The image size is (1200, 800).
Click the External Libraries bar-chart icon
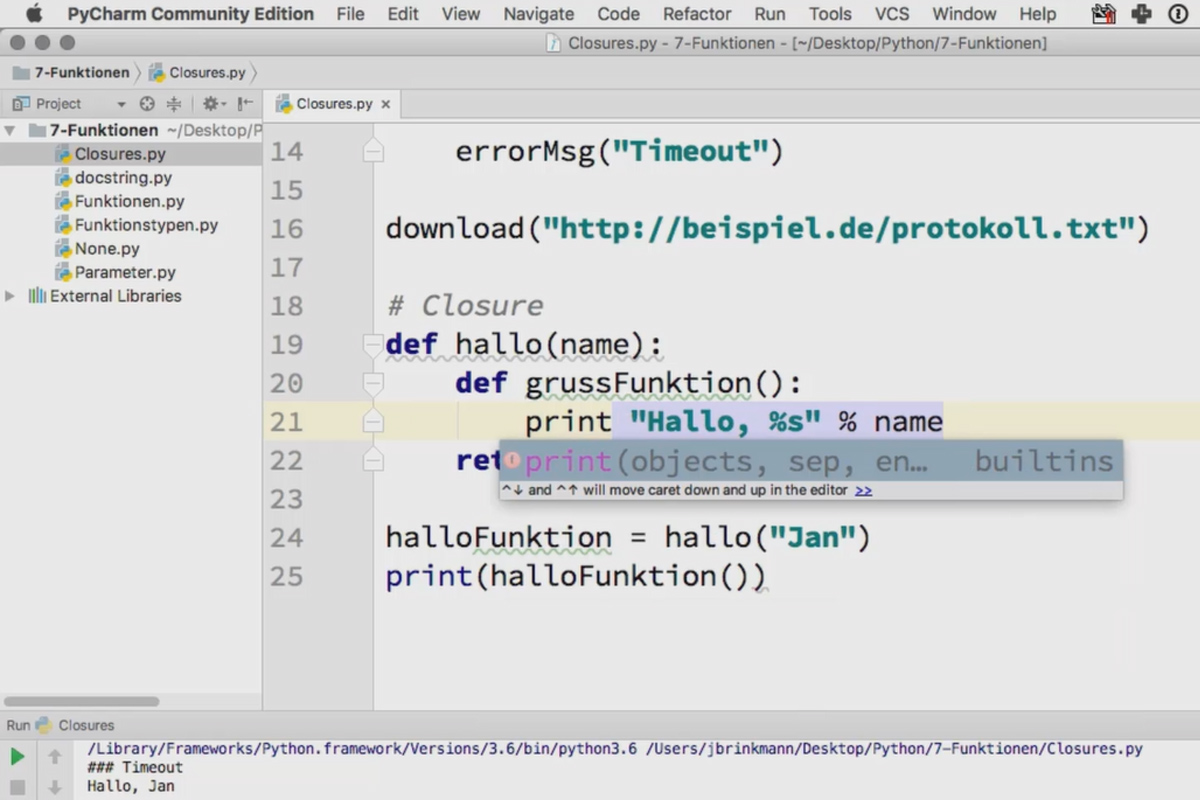tap(37, 296)
